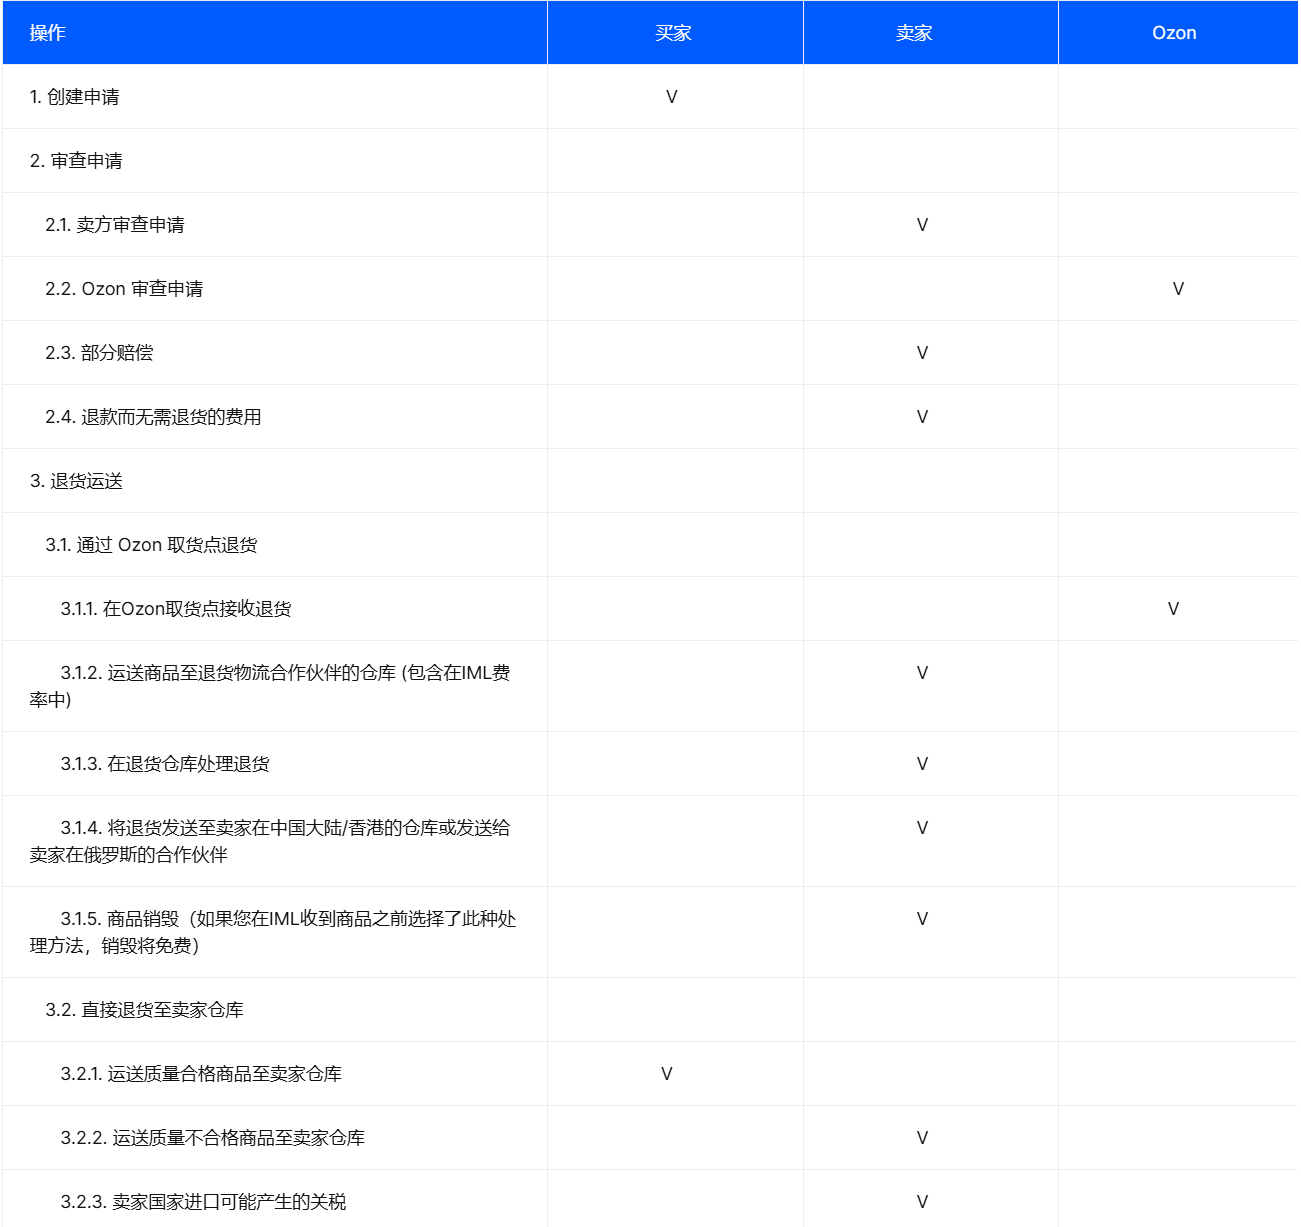The width and height of the screenshot is (1301, 1227).
Task: Select the row 3.1.2 about IML费率
Action: tap(270, 686)
